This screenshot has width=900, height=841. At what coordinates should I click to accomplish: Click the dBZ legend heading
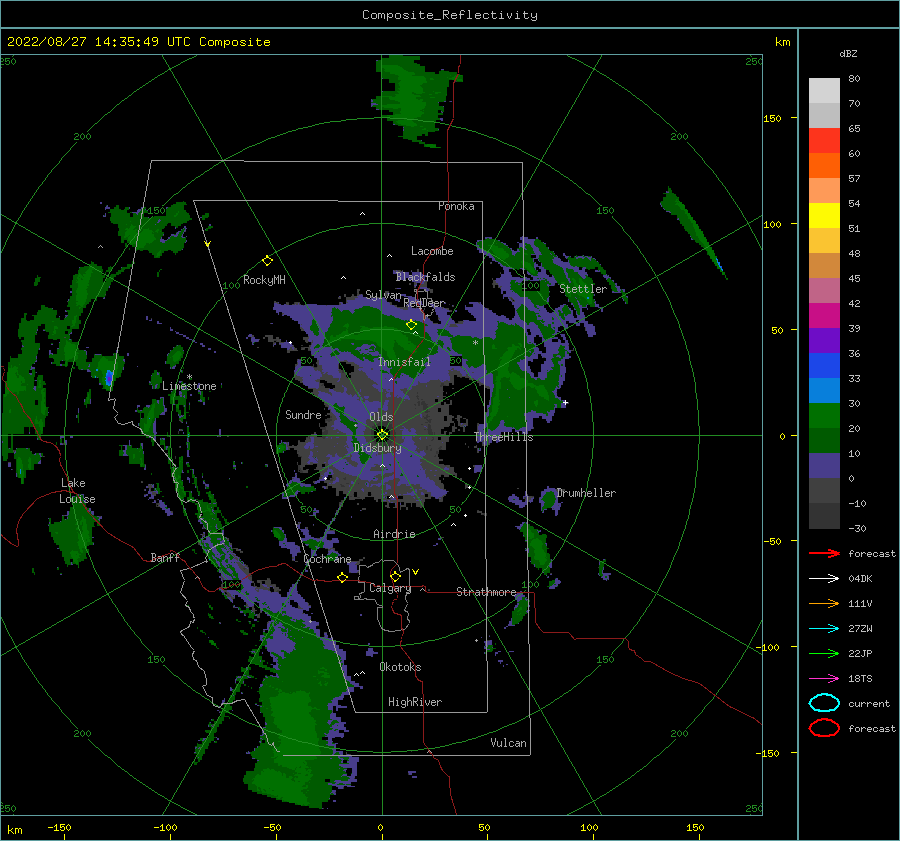click(x=848, y=53)
